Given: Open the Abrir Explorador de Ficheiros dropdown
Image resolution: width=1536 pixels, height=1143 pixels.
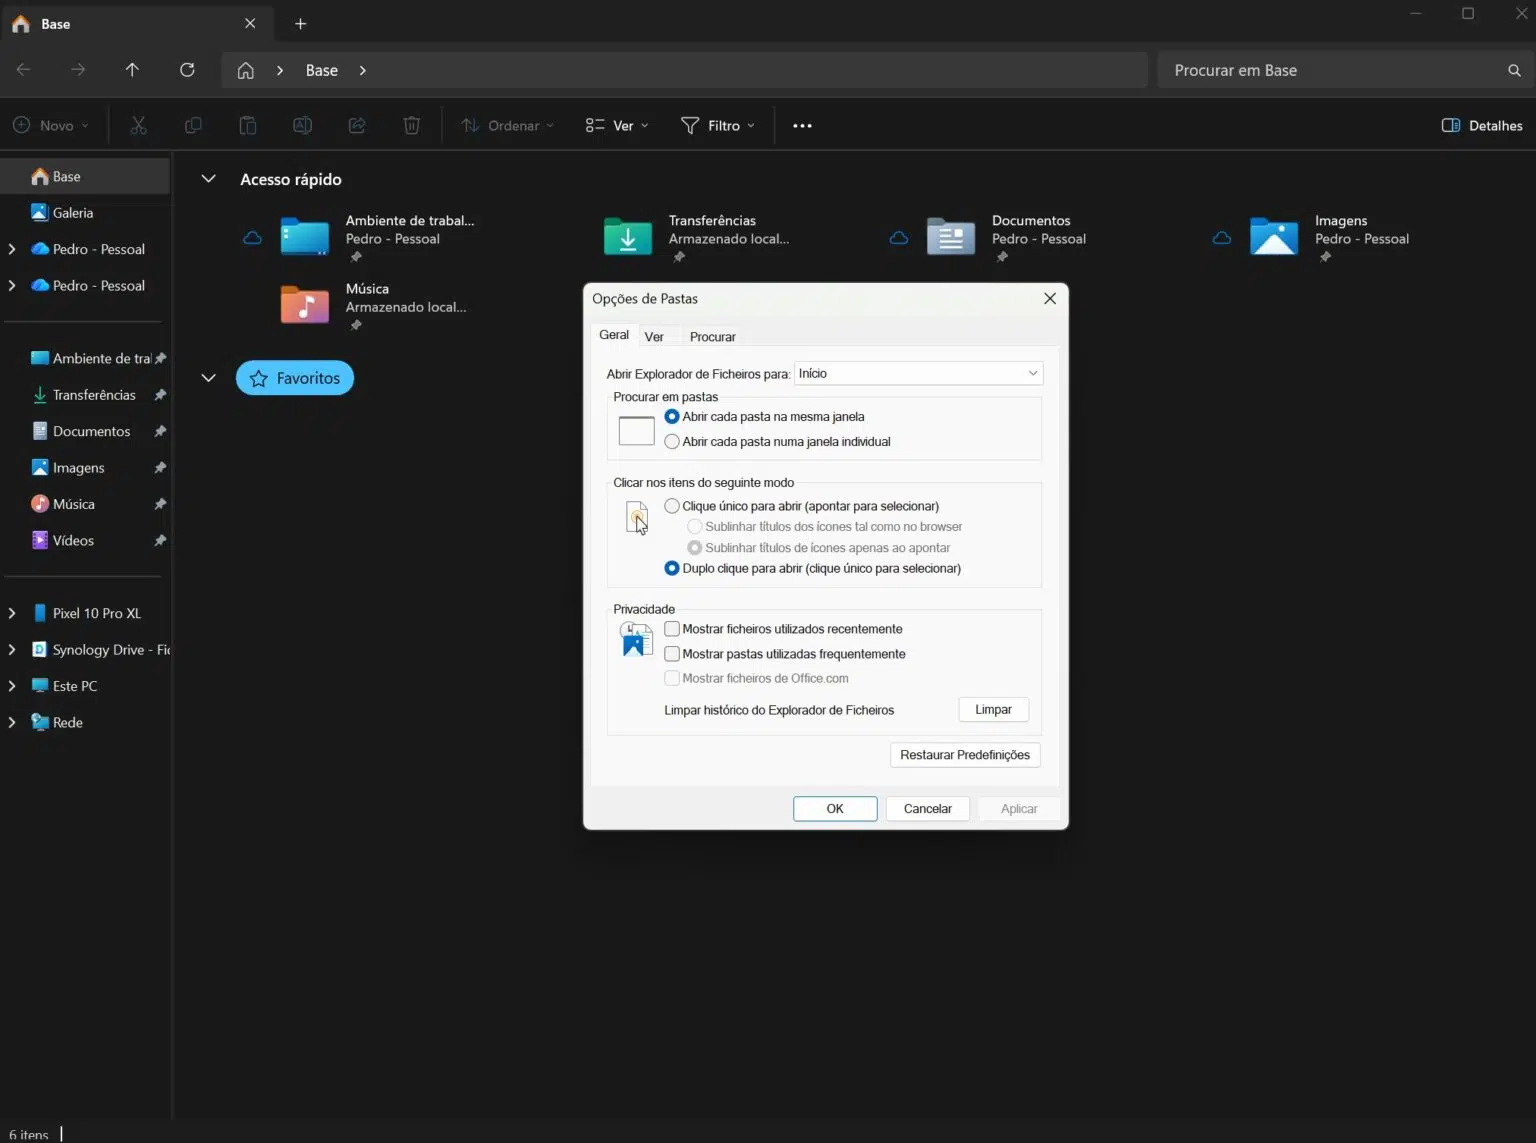Looking at the screenshot, I should (918, 373).
